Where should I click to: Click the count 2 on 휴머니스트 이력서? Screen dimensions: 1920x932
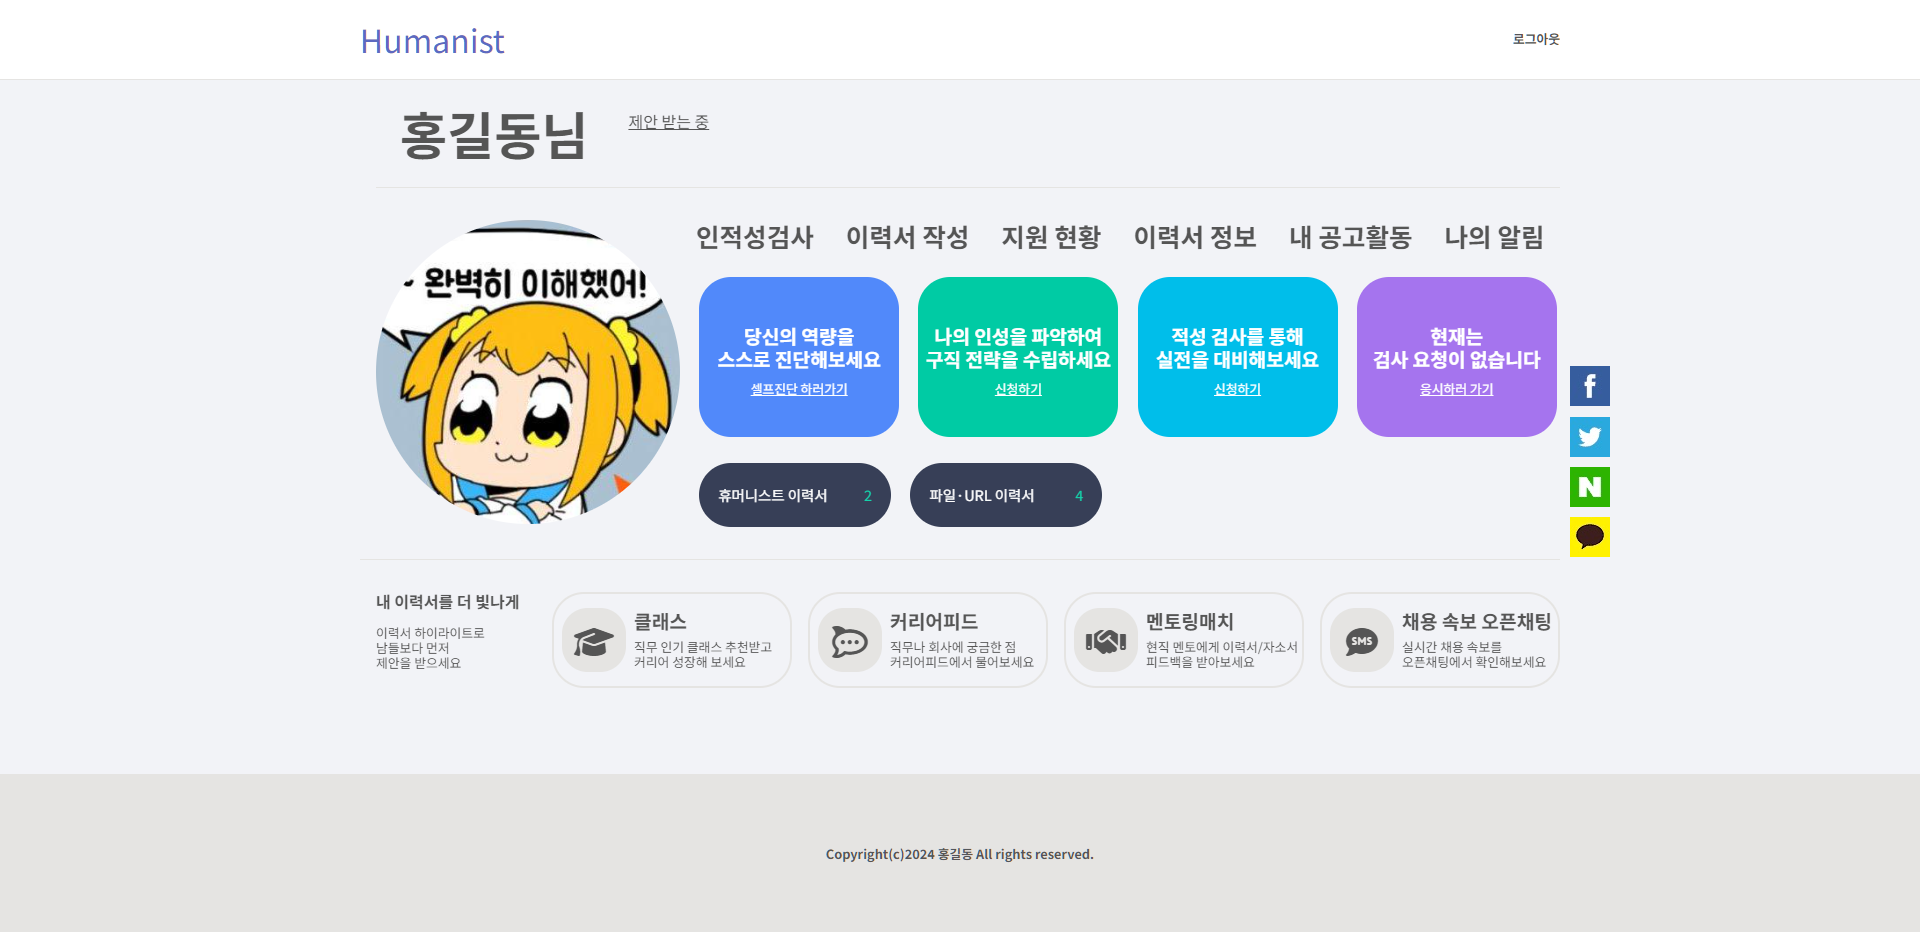point(868,496)
